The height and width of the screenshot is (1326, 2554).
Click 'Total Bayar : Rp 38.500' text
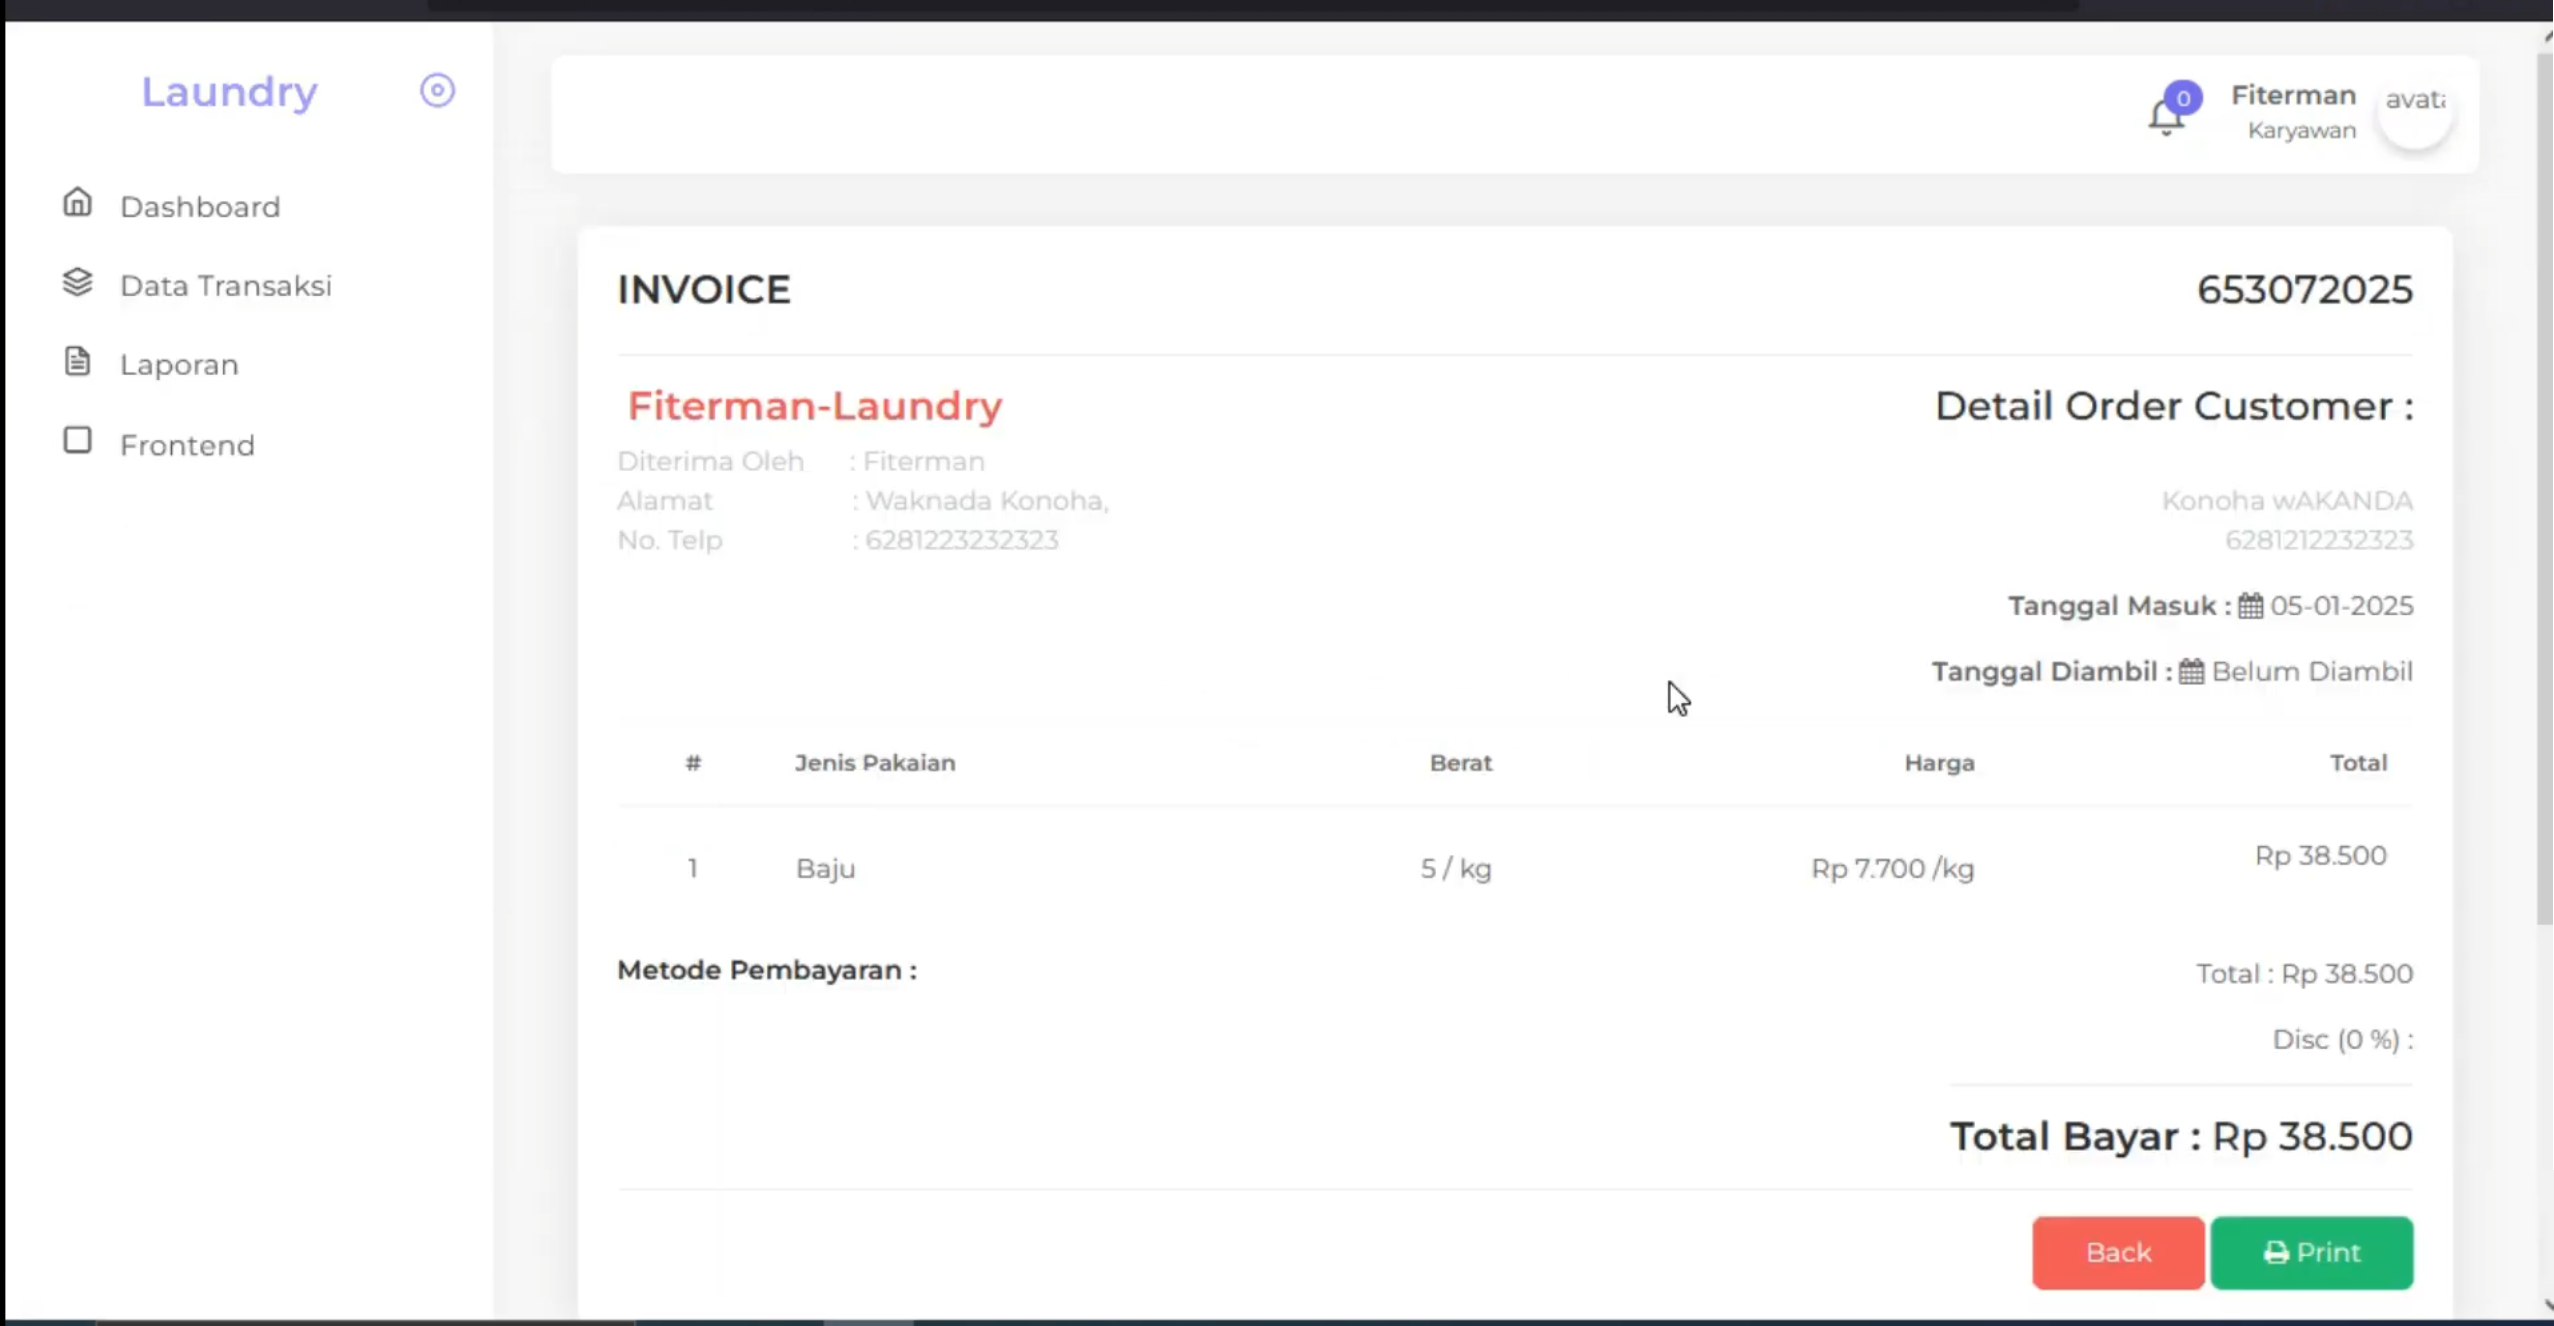click(2181, 1136)
